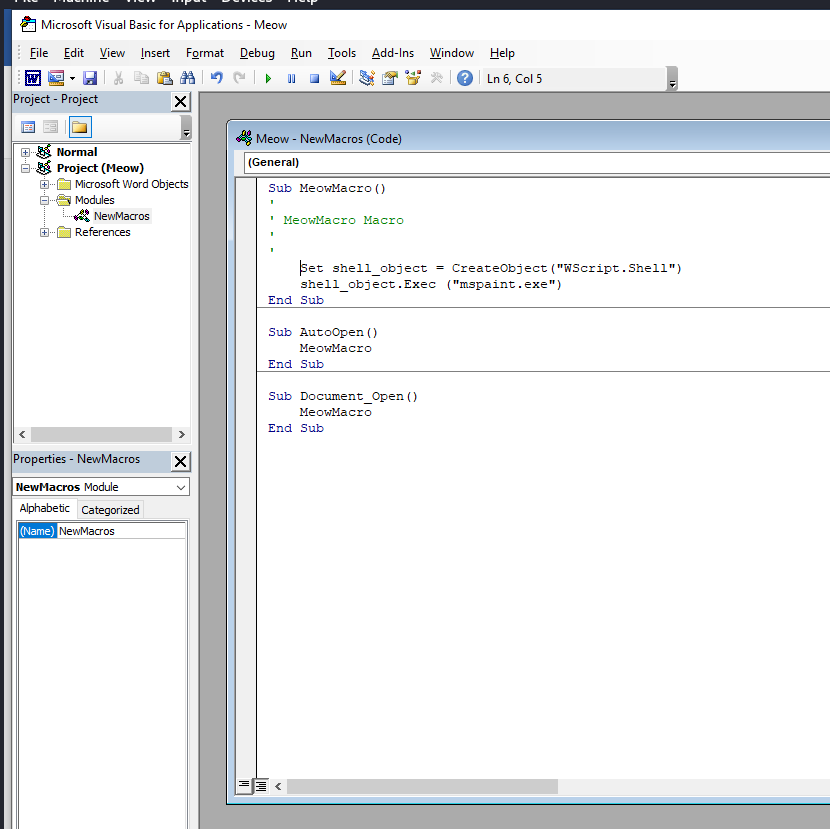Open Find with the binoculars icon
Image resolution: width=830 pixels, height=829 pixels.
click(187, 78)
